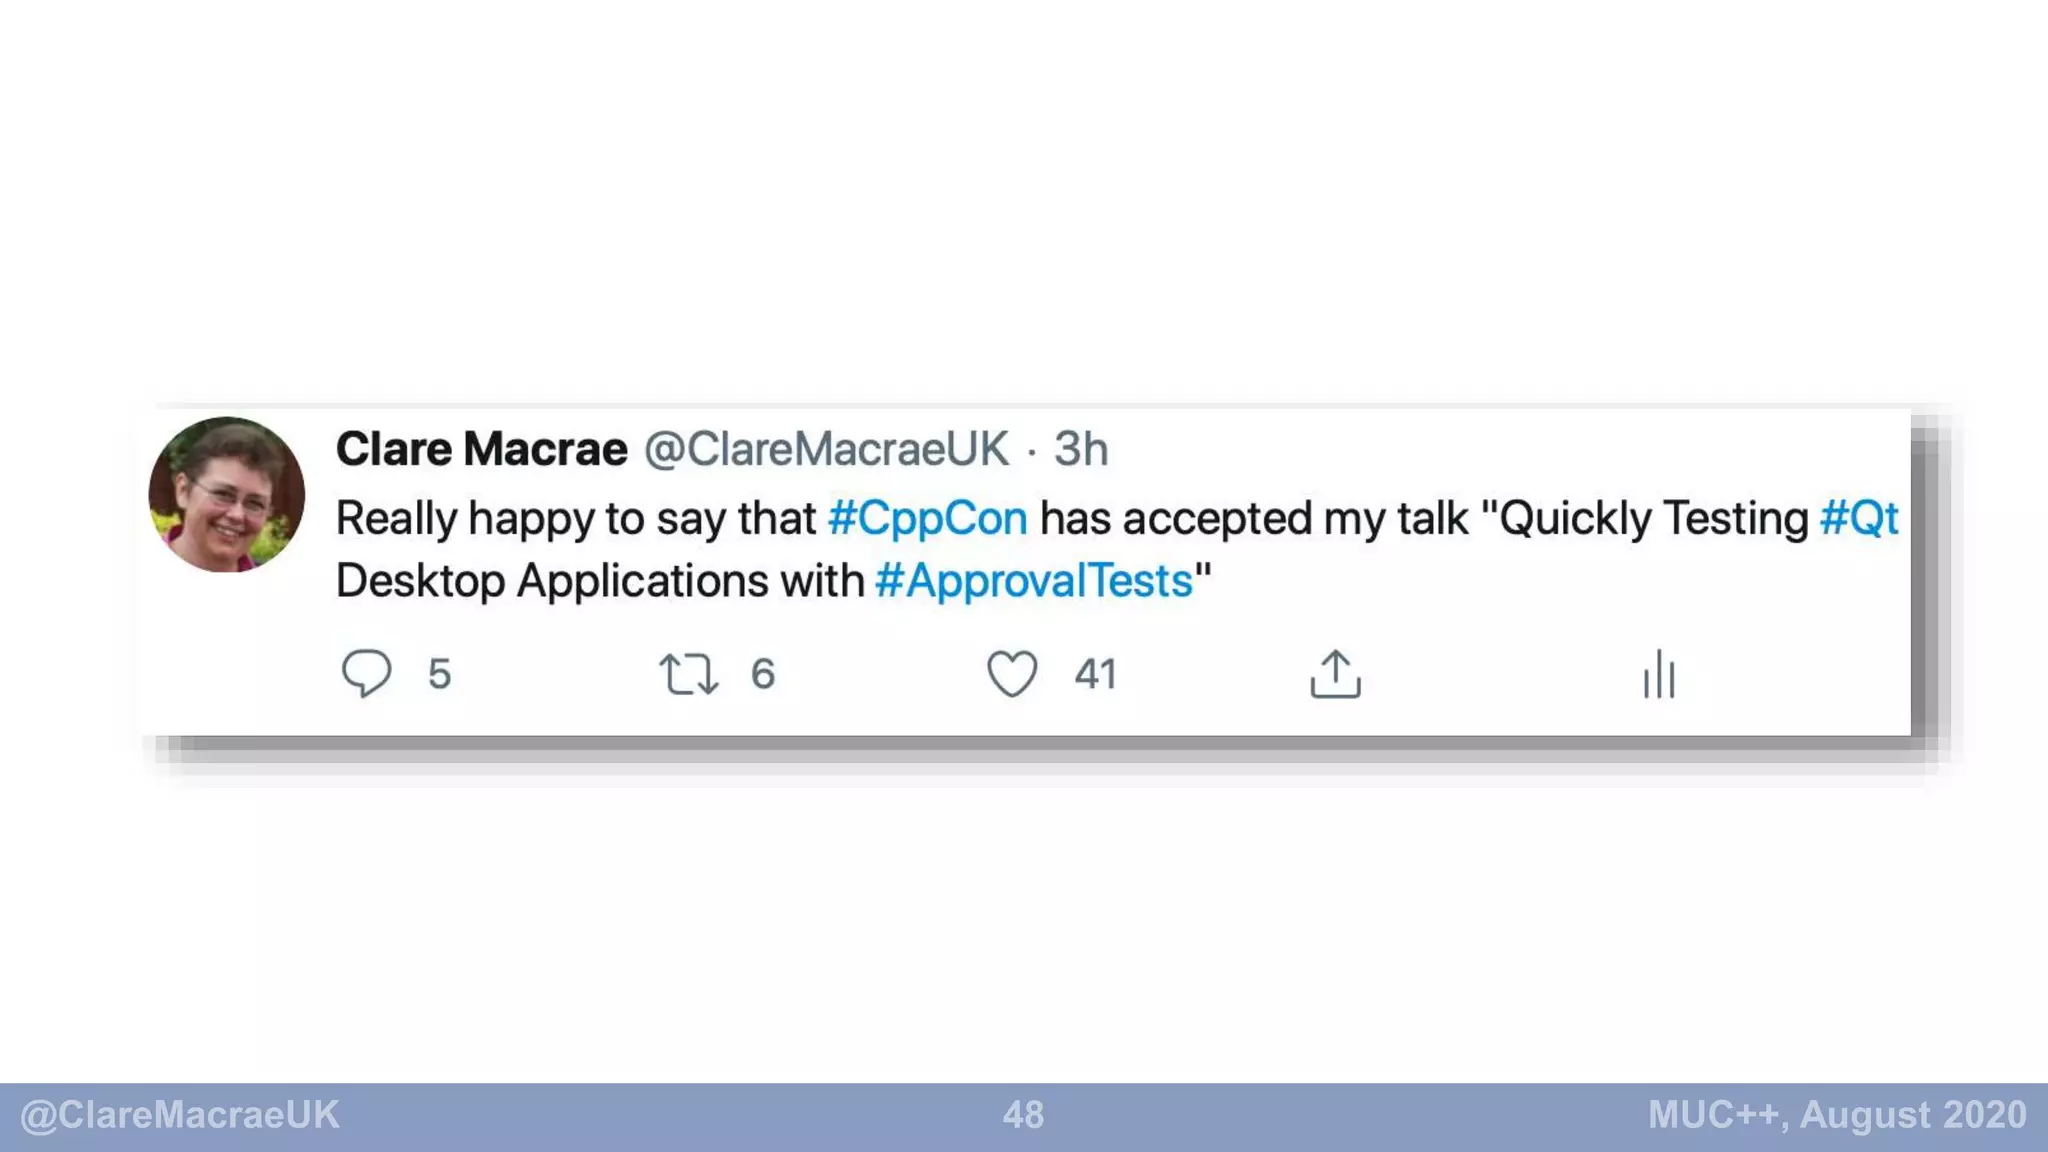Click the like count 41
2048x1152 pixels.
point(1095,674)
